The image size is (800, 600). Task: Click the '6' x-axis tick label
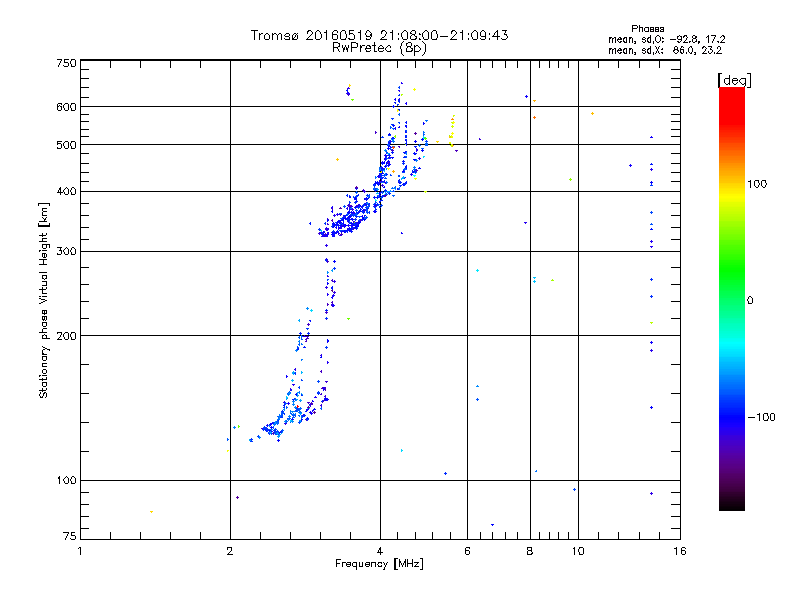tap(467, 551)
